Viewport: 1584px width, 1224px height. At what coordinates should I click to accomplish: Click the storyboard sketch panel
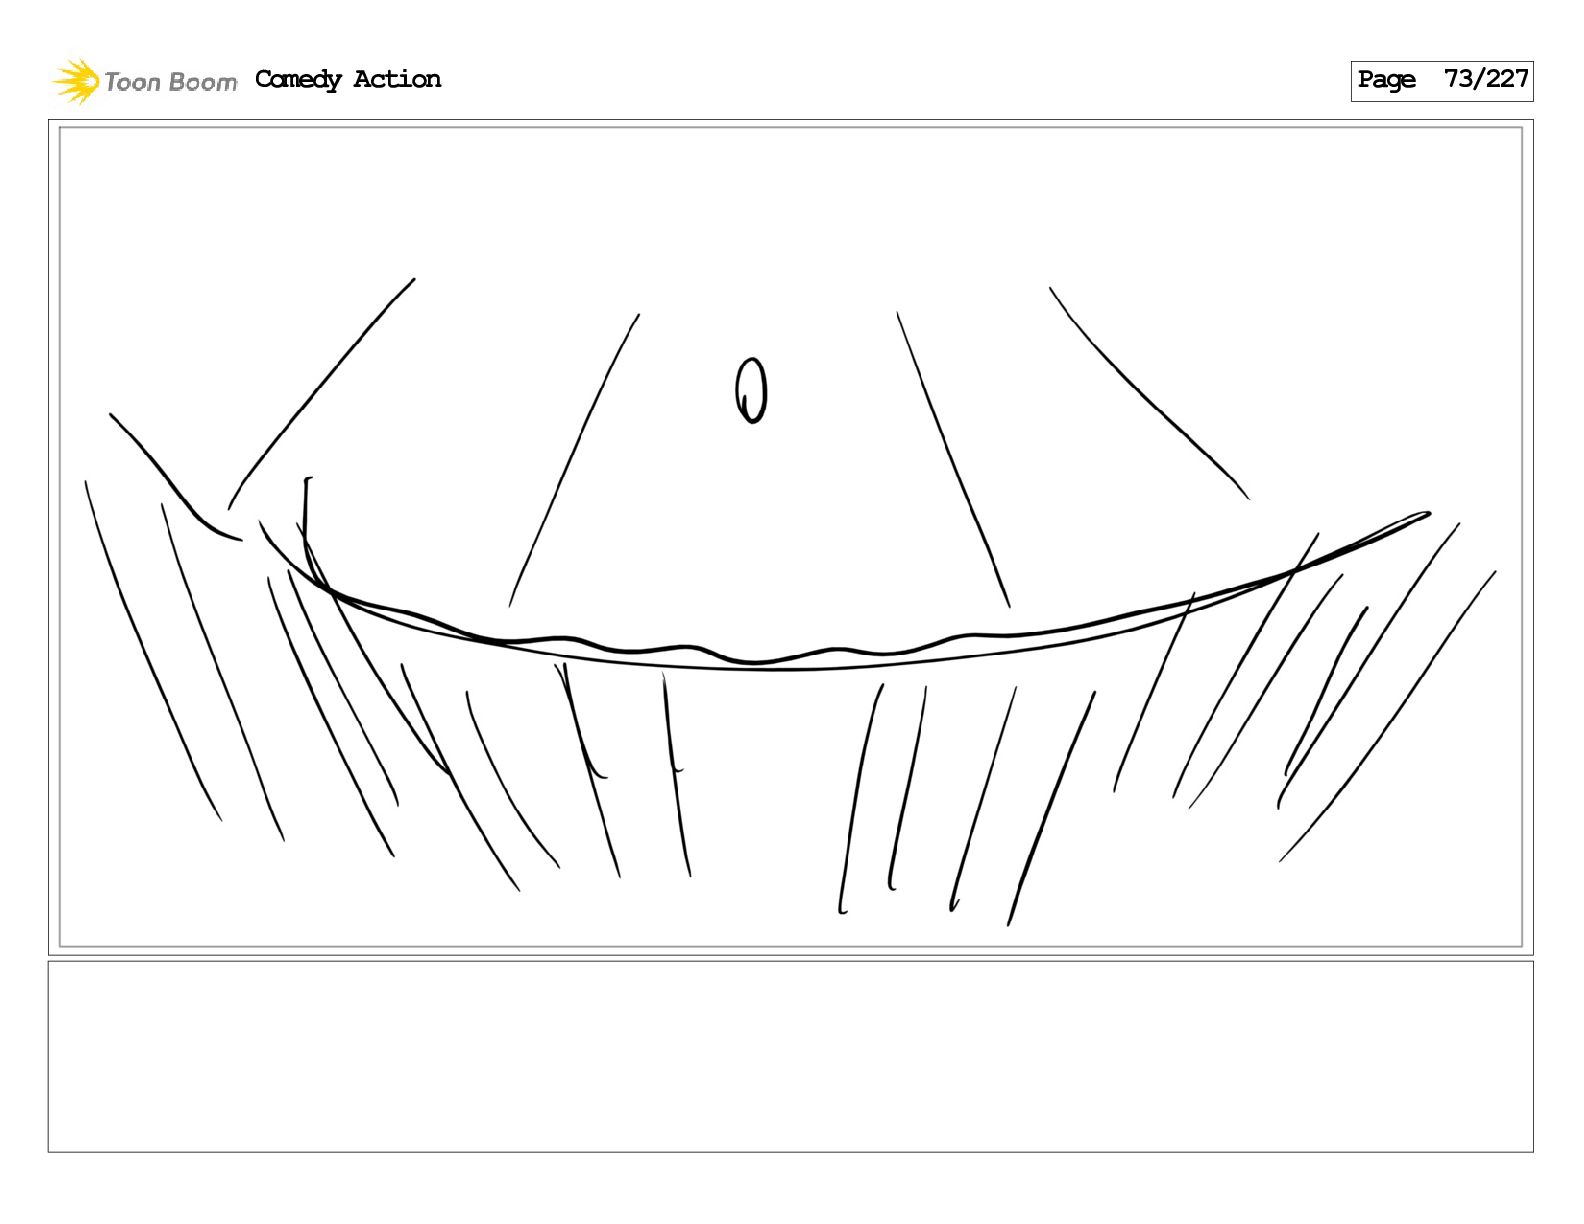tap(790, 537)
